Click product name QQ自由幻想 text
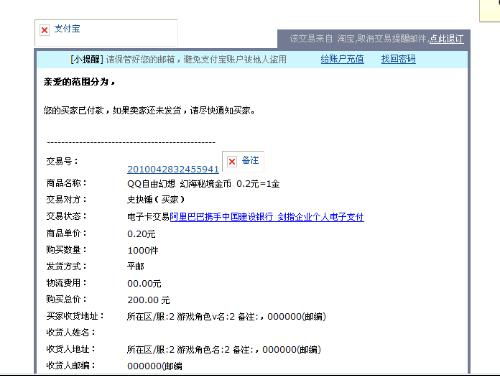500x376 pixels. [203, 184]
